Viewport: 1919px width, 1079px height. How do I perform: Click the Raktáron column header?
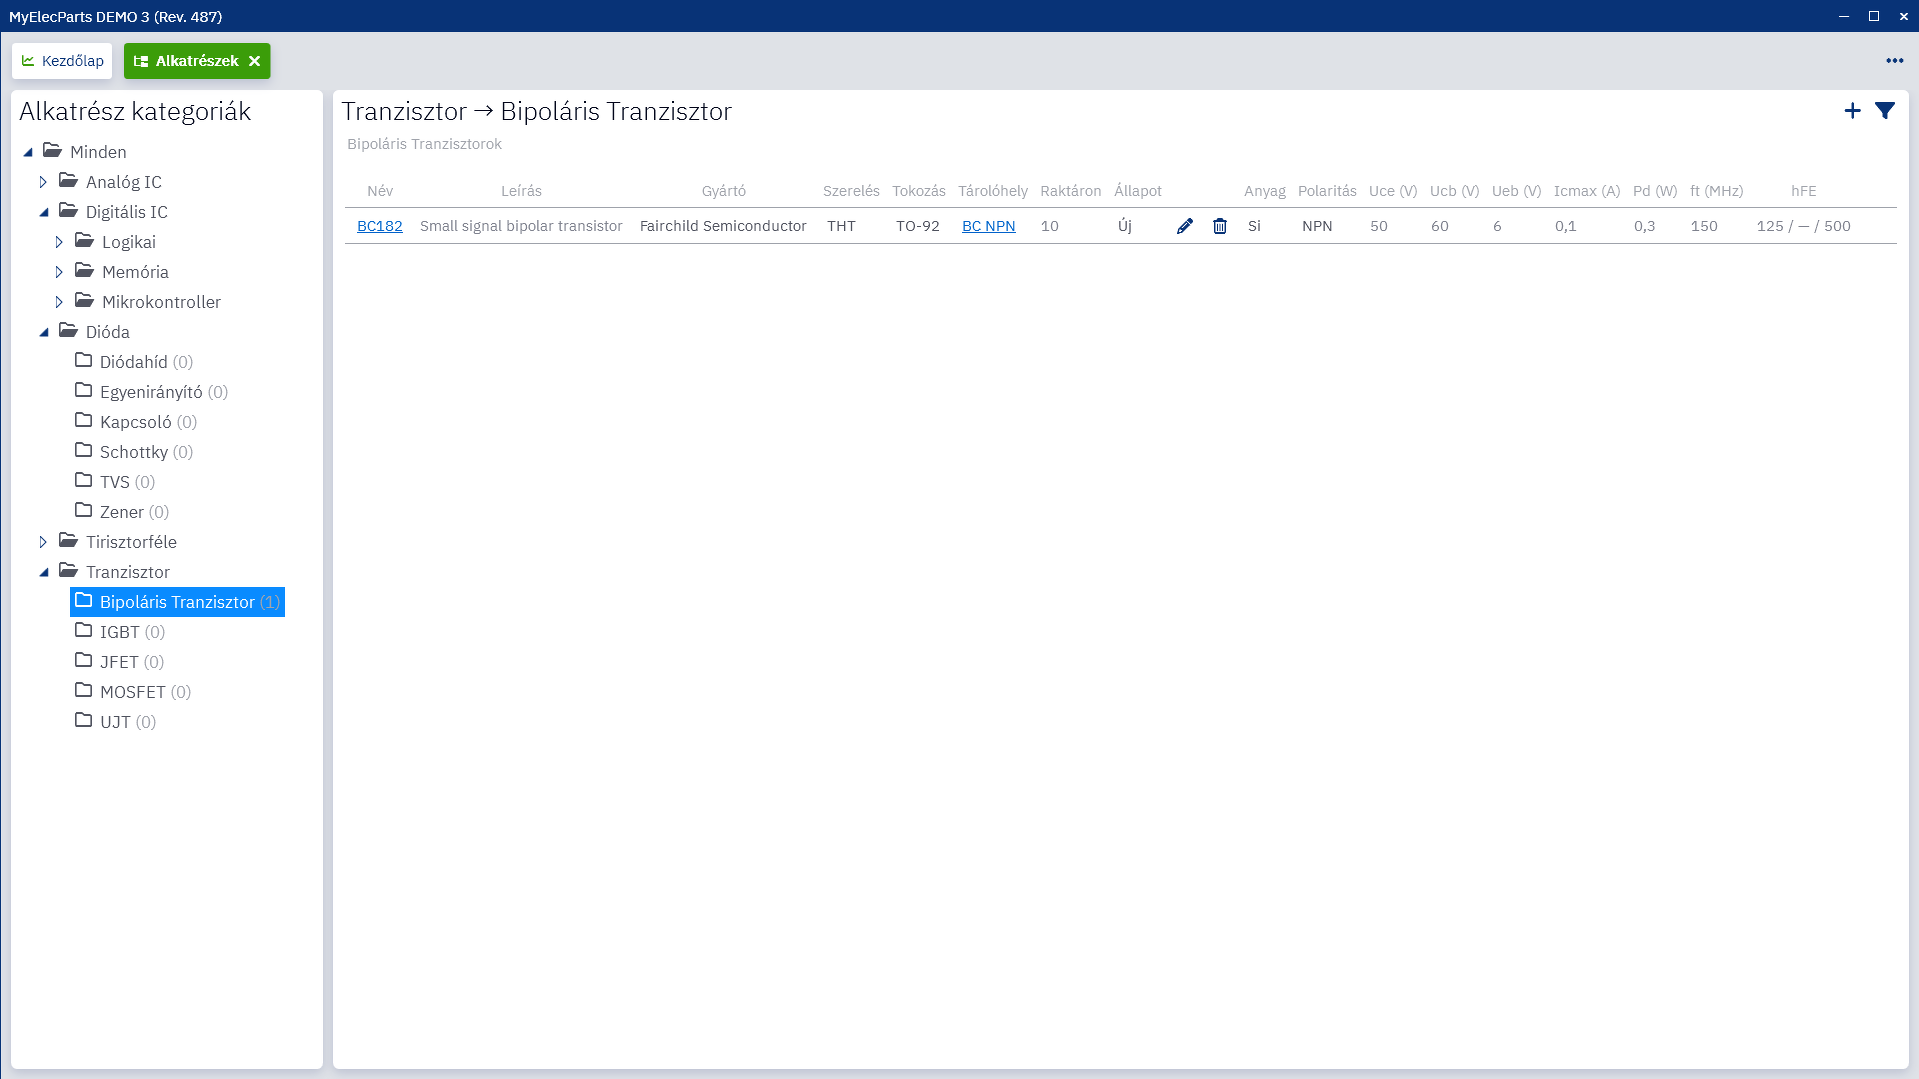point(1071,191)
